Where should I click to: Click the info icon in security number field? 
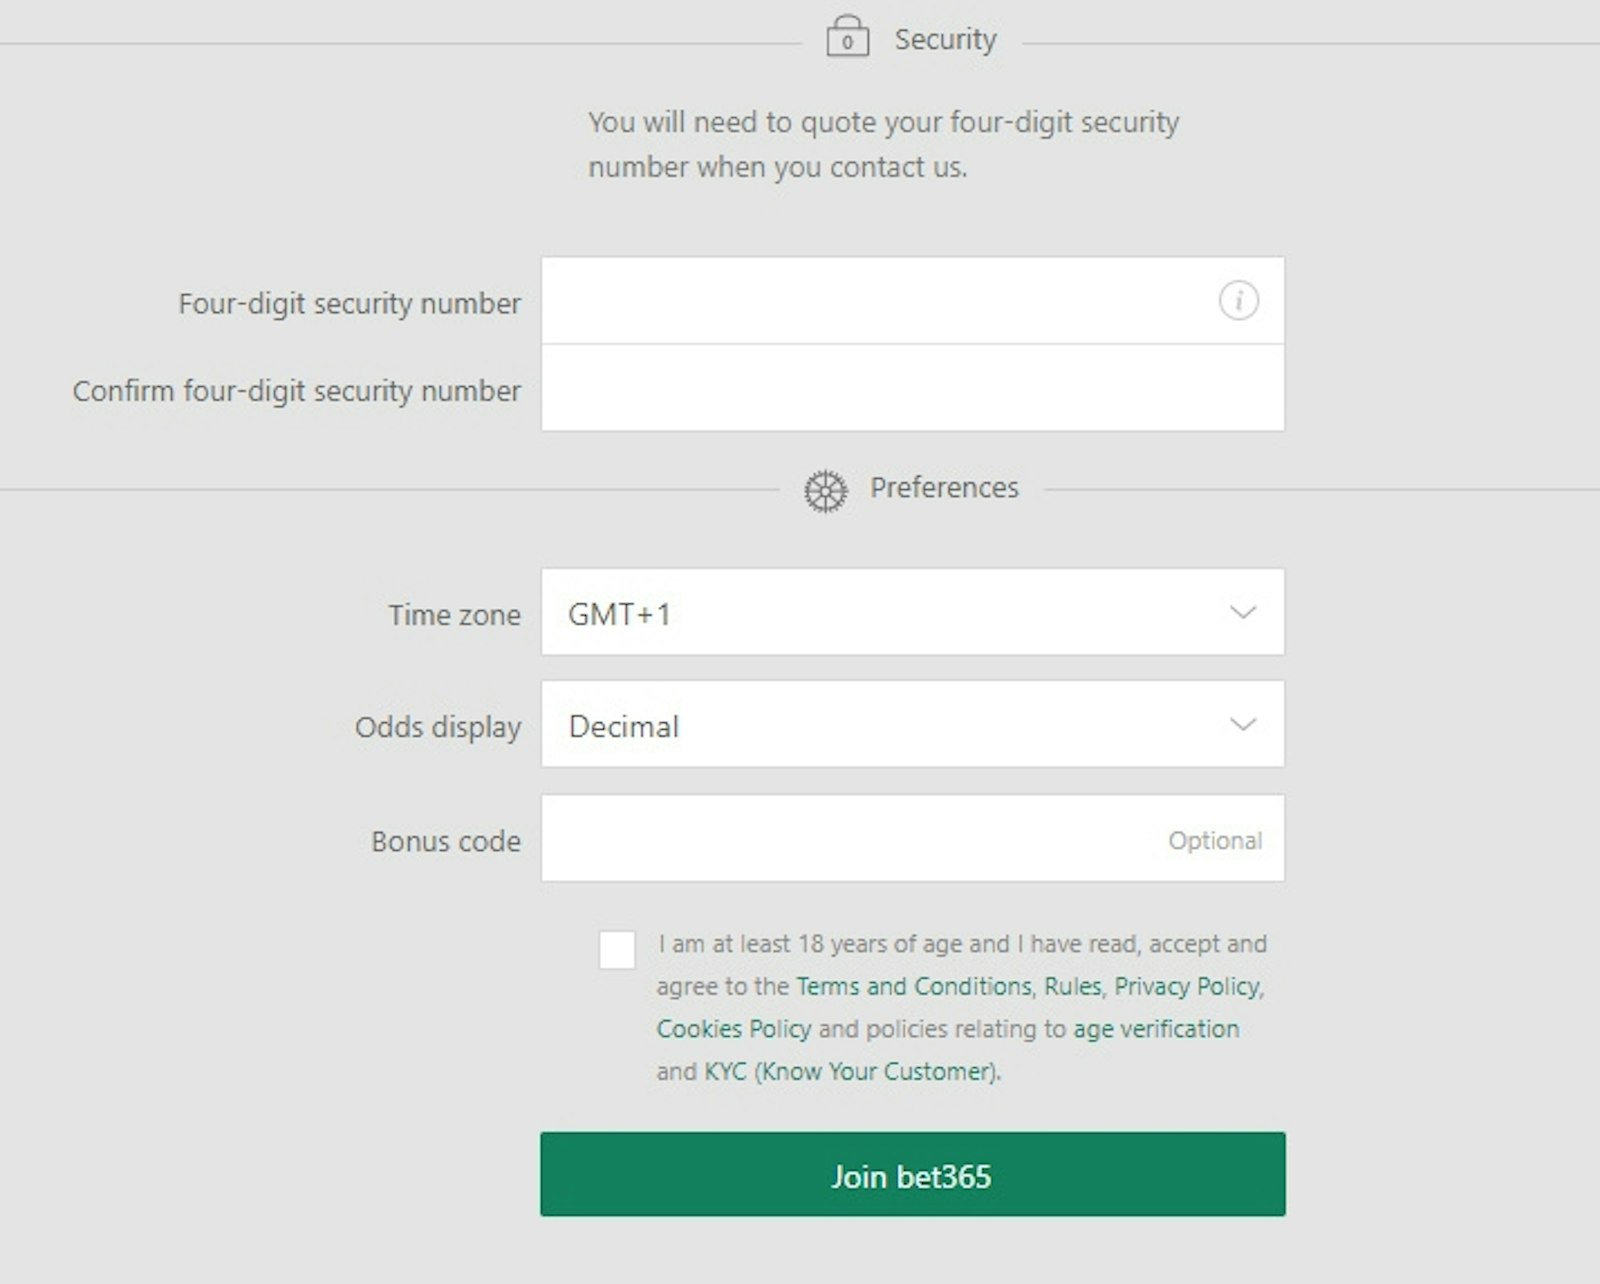(x=1238, y=300)
